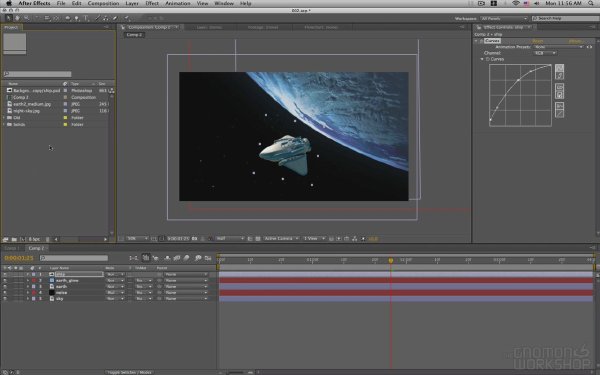Image resolution: width=600 pixels, height=375 pixels.
Task: Toggle visibility of the noise layer
Action: click(5, 293)
